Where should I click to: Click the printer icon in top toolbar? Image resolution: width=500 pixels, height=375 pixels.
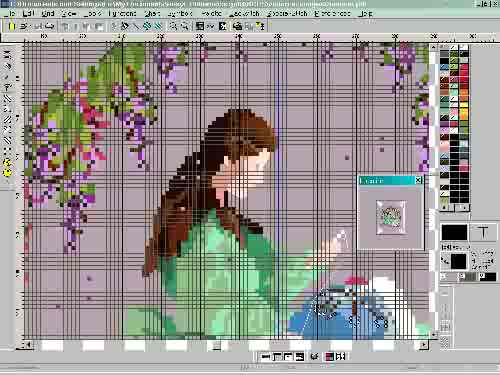point(237,26)
